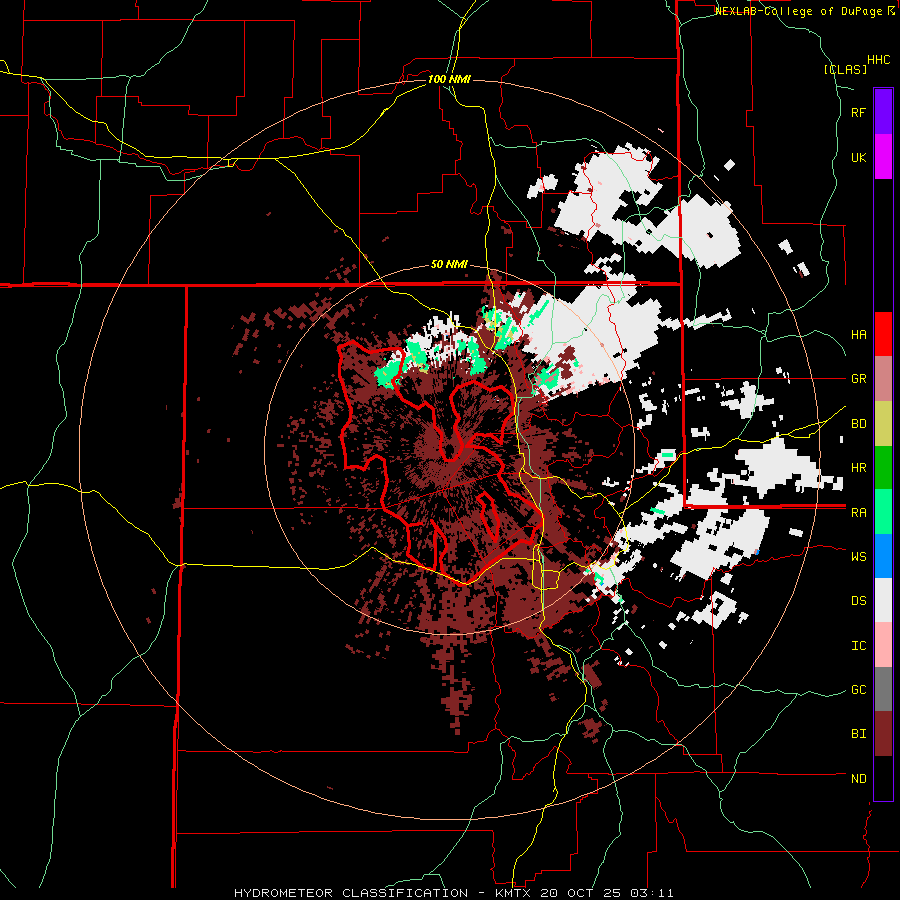The image size is (900, 900).
Task: Select the IC ice crystals pink swatch
Action: click(x=883, y=645)
